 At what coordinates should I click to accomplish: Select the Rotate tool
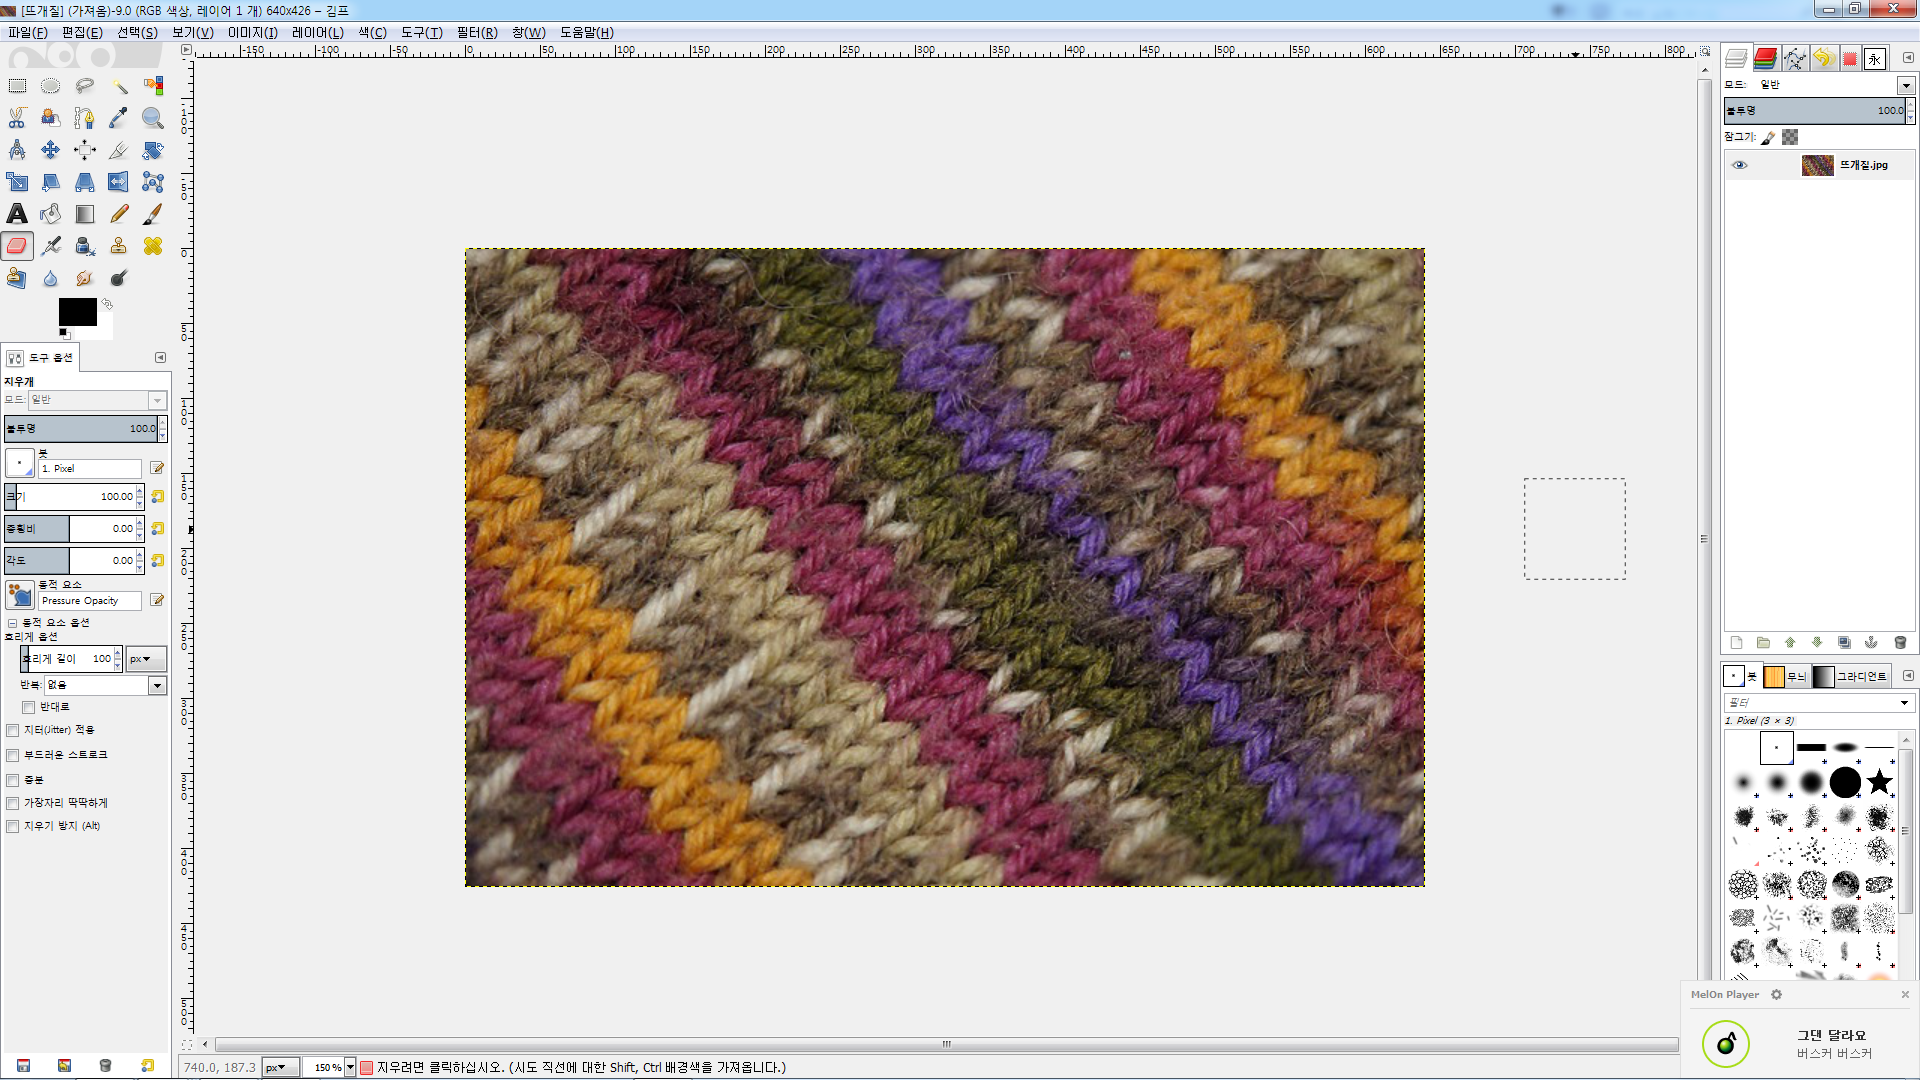point(153,150)
